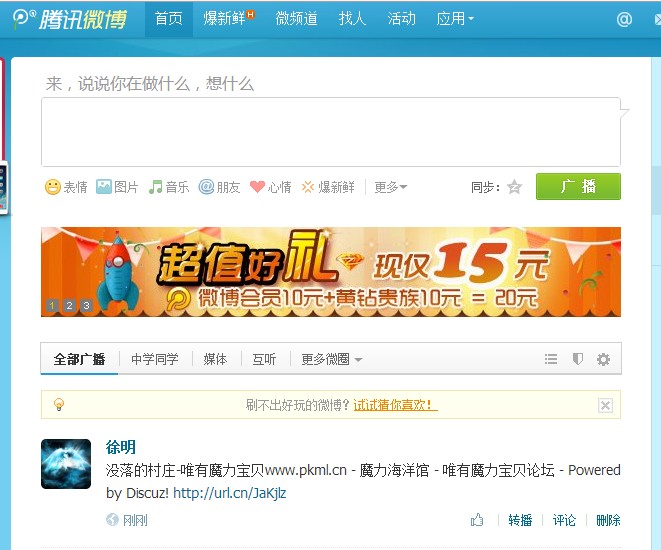The height and width of the screenshot is (550, 661).
Task: Show banner slide 2
Action: pyautogui.click(x=68, y=306)
